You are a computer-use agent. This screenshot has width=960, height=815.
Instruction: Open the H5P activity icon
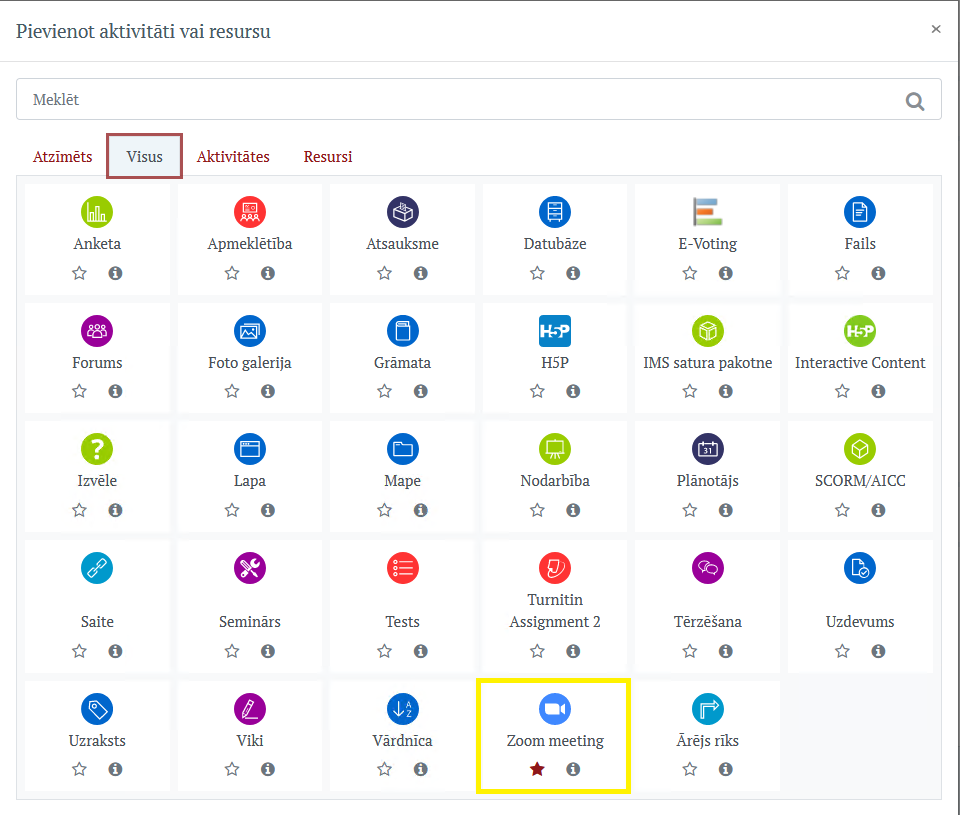(555, 331)
